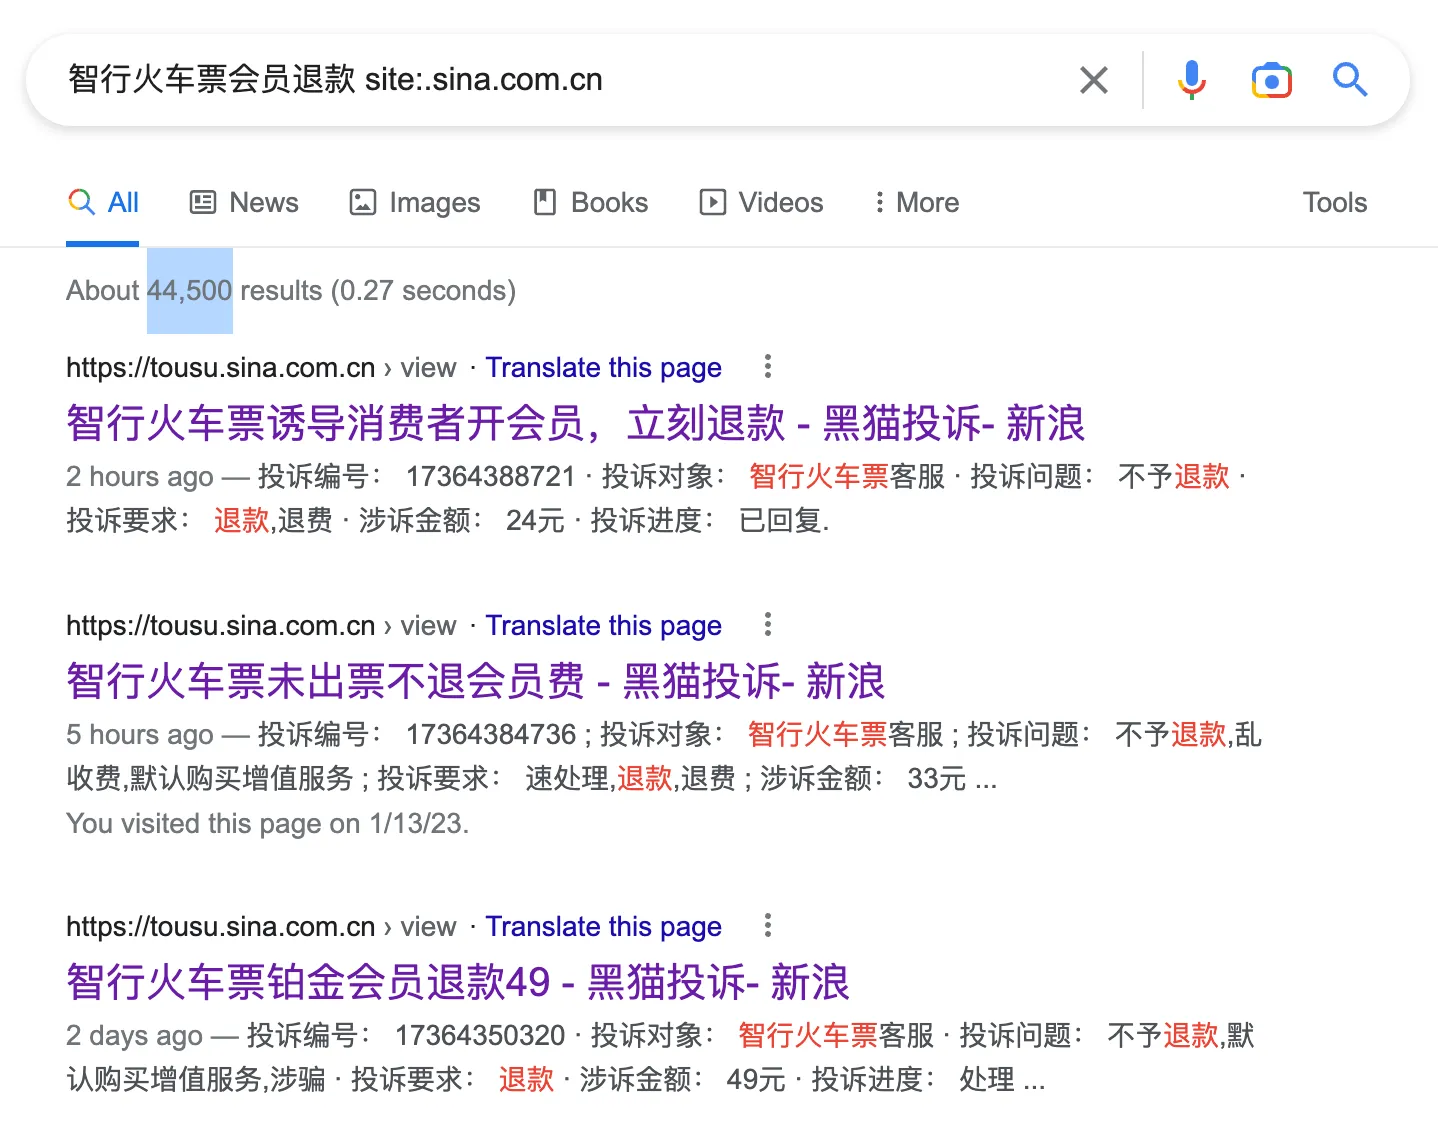
Task: Click the URL above the 未出票不退会员费 result
Action: [261, 626]
